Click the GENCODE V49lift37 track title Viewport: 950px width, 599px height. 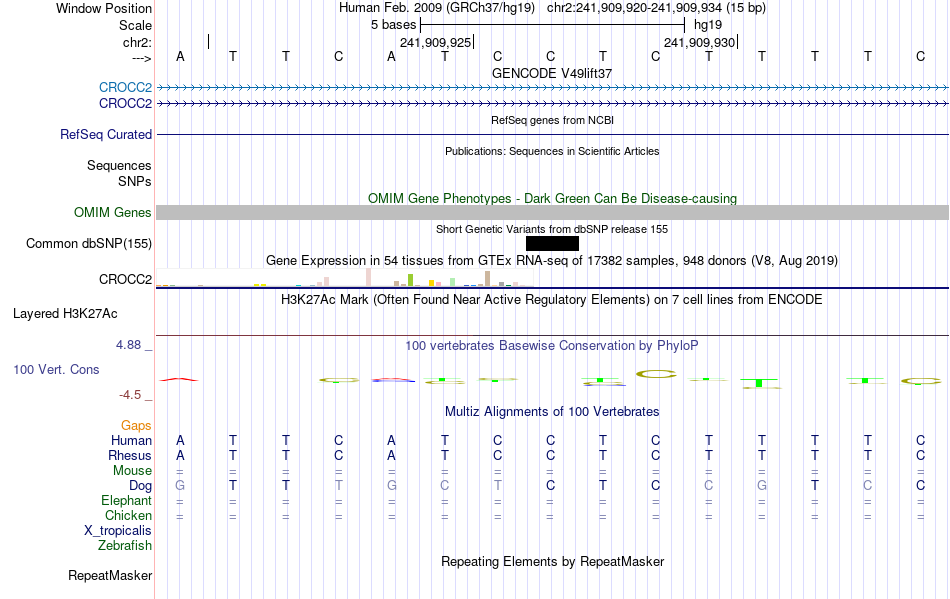[x=552, y=73]
